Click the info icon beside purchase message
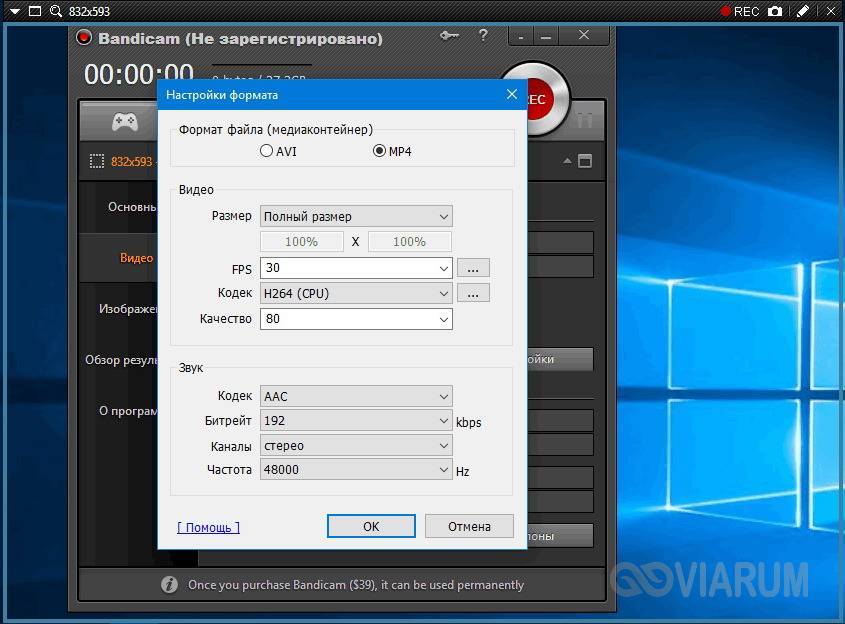The width and height of the screenshot is (845, 624). pos(169,585)
